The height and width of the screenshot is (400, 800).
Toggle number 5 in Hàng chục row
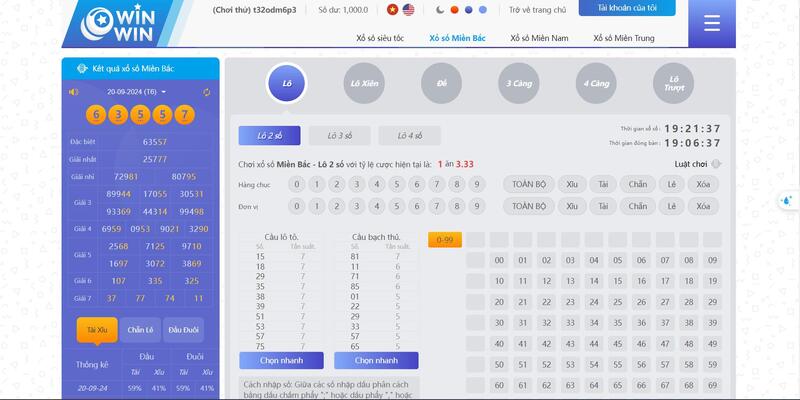[x=396, y=184]
